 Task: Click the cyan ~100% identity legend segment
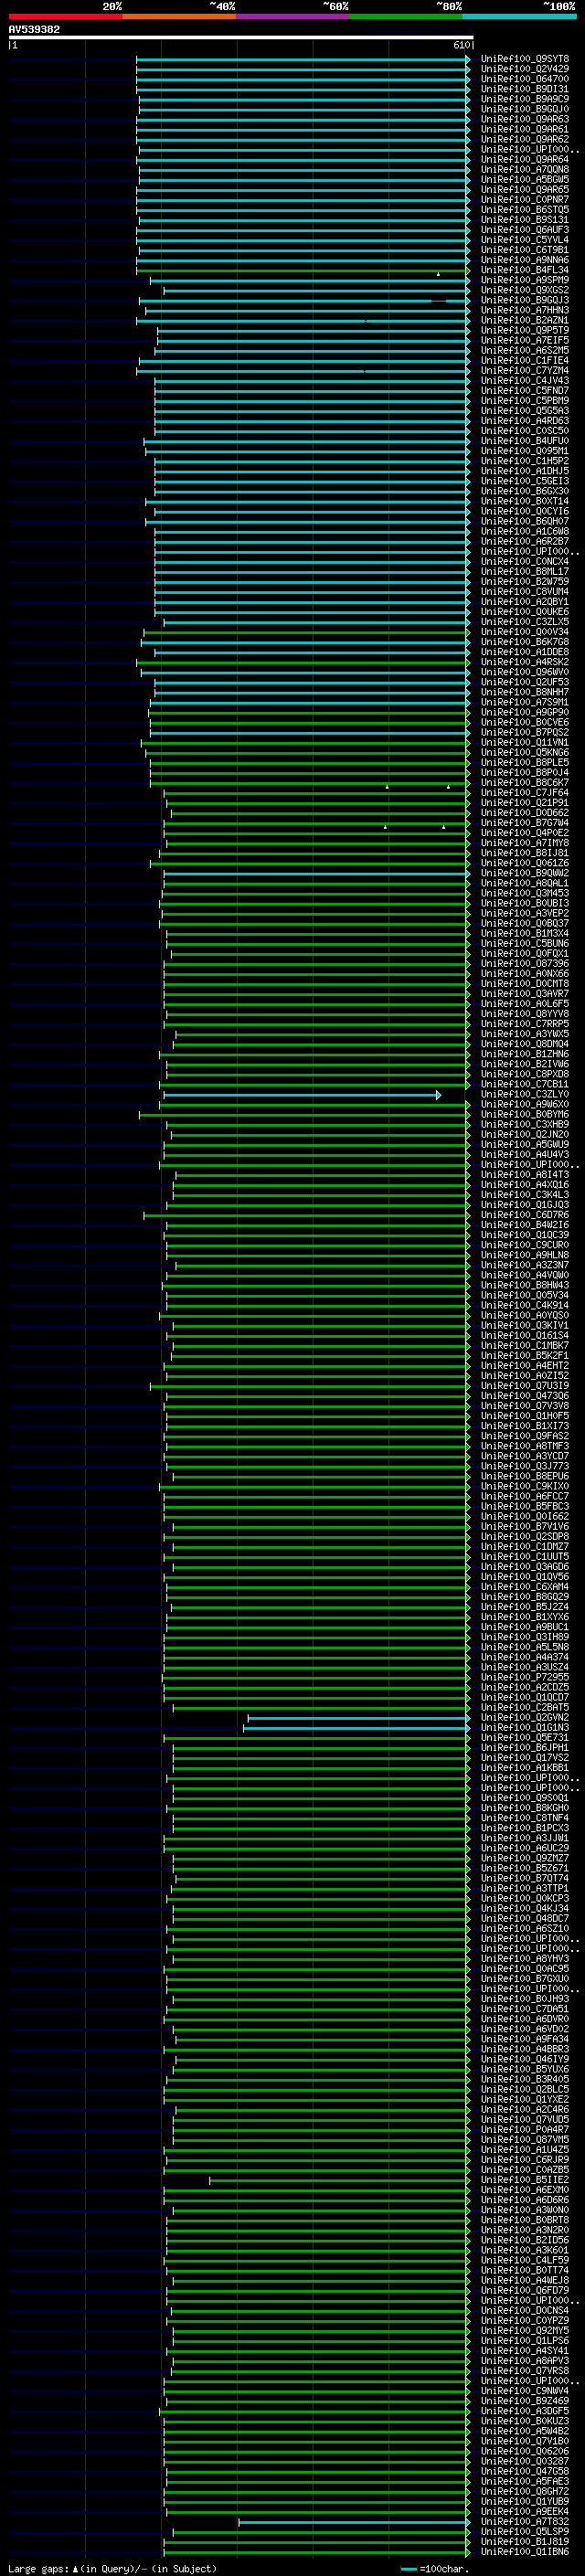[x=520, y=16]
